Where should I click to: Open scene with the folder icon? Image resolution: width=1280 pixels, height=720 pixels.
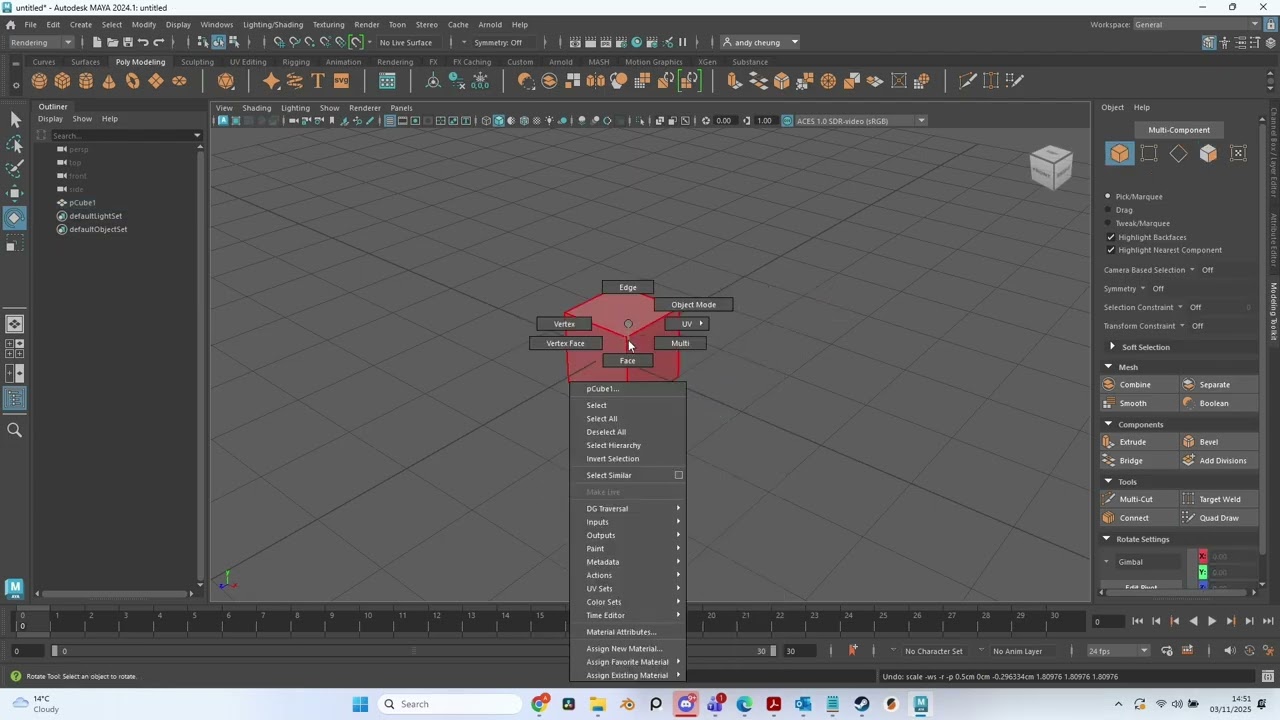(x=112, y=42)
